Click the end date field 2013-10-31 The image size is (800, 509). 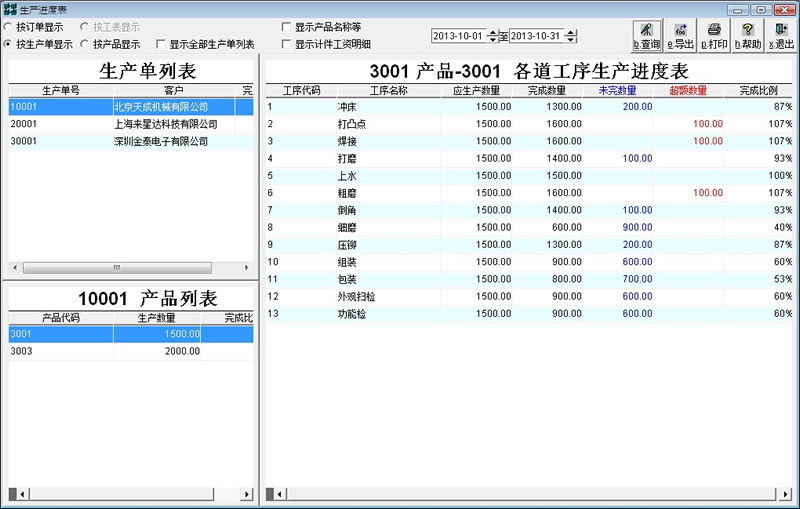coord(537,36)
